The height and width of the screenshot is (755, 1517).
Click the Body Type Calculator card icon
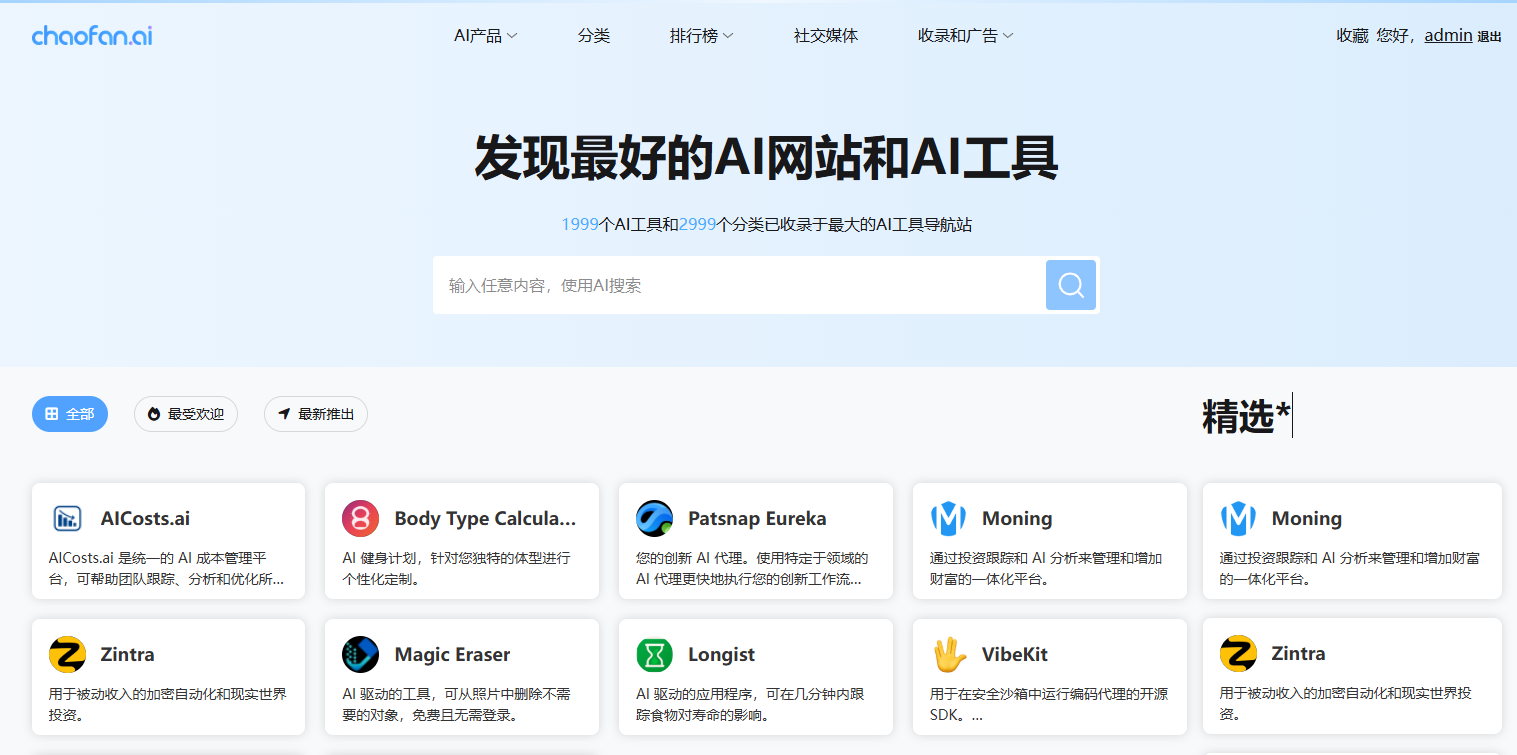tap(360, 518)
